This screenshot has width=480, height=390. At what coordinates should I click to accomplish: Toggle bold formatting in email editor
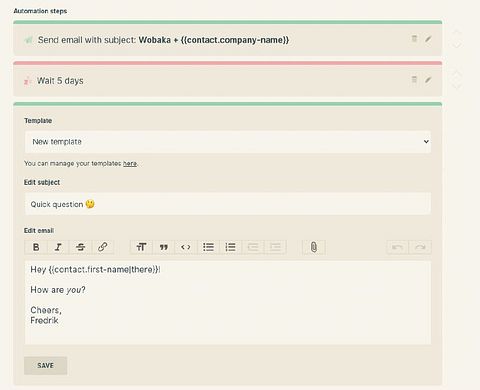(x=36, y=247)
